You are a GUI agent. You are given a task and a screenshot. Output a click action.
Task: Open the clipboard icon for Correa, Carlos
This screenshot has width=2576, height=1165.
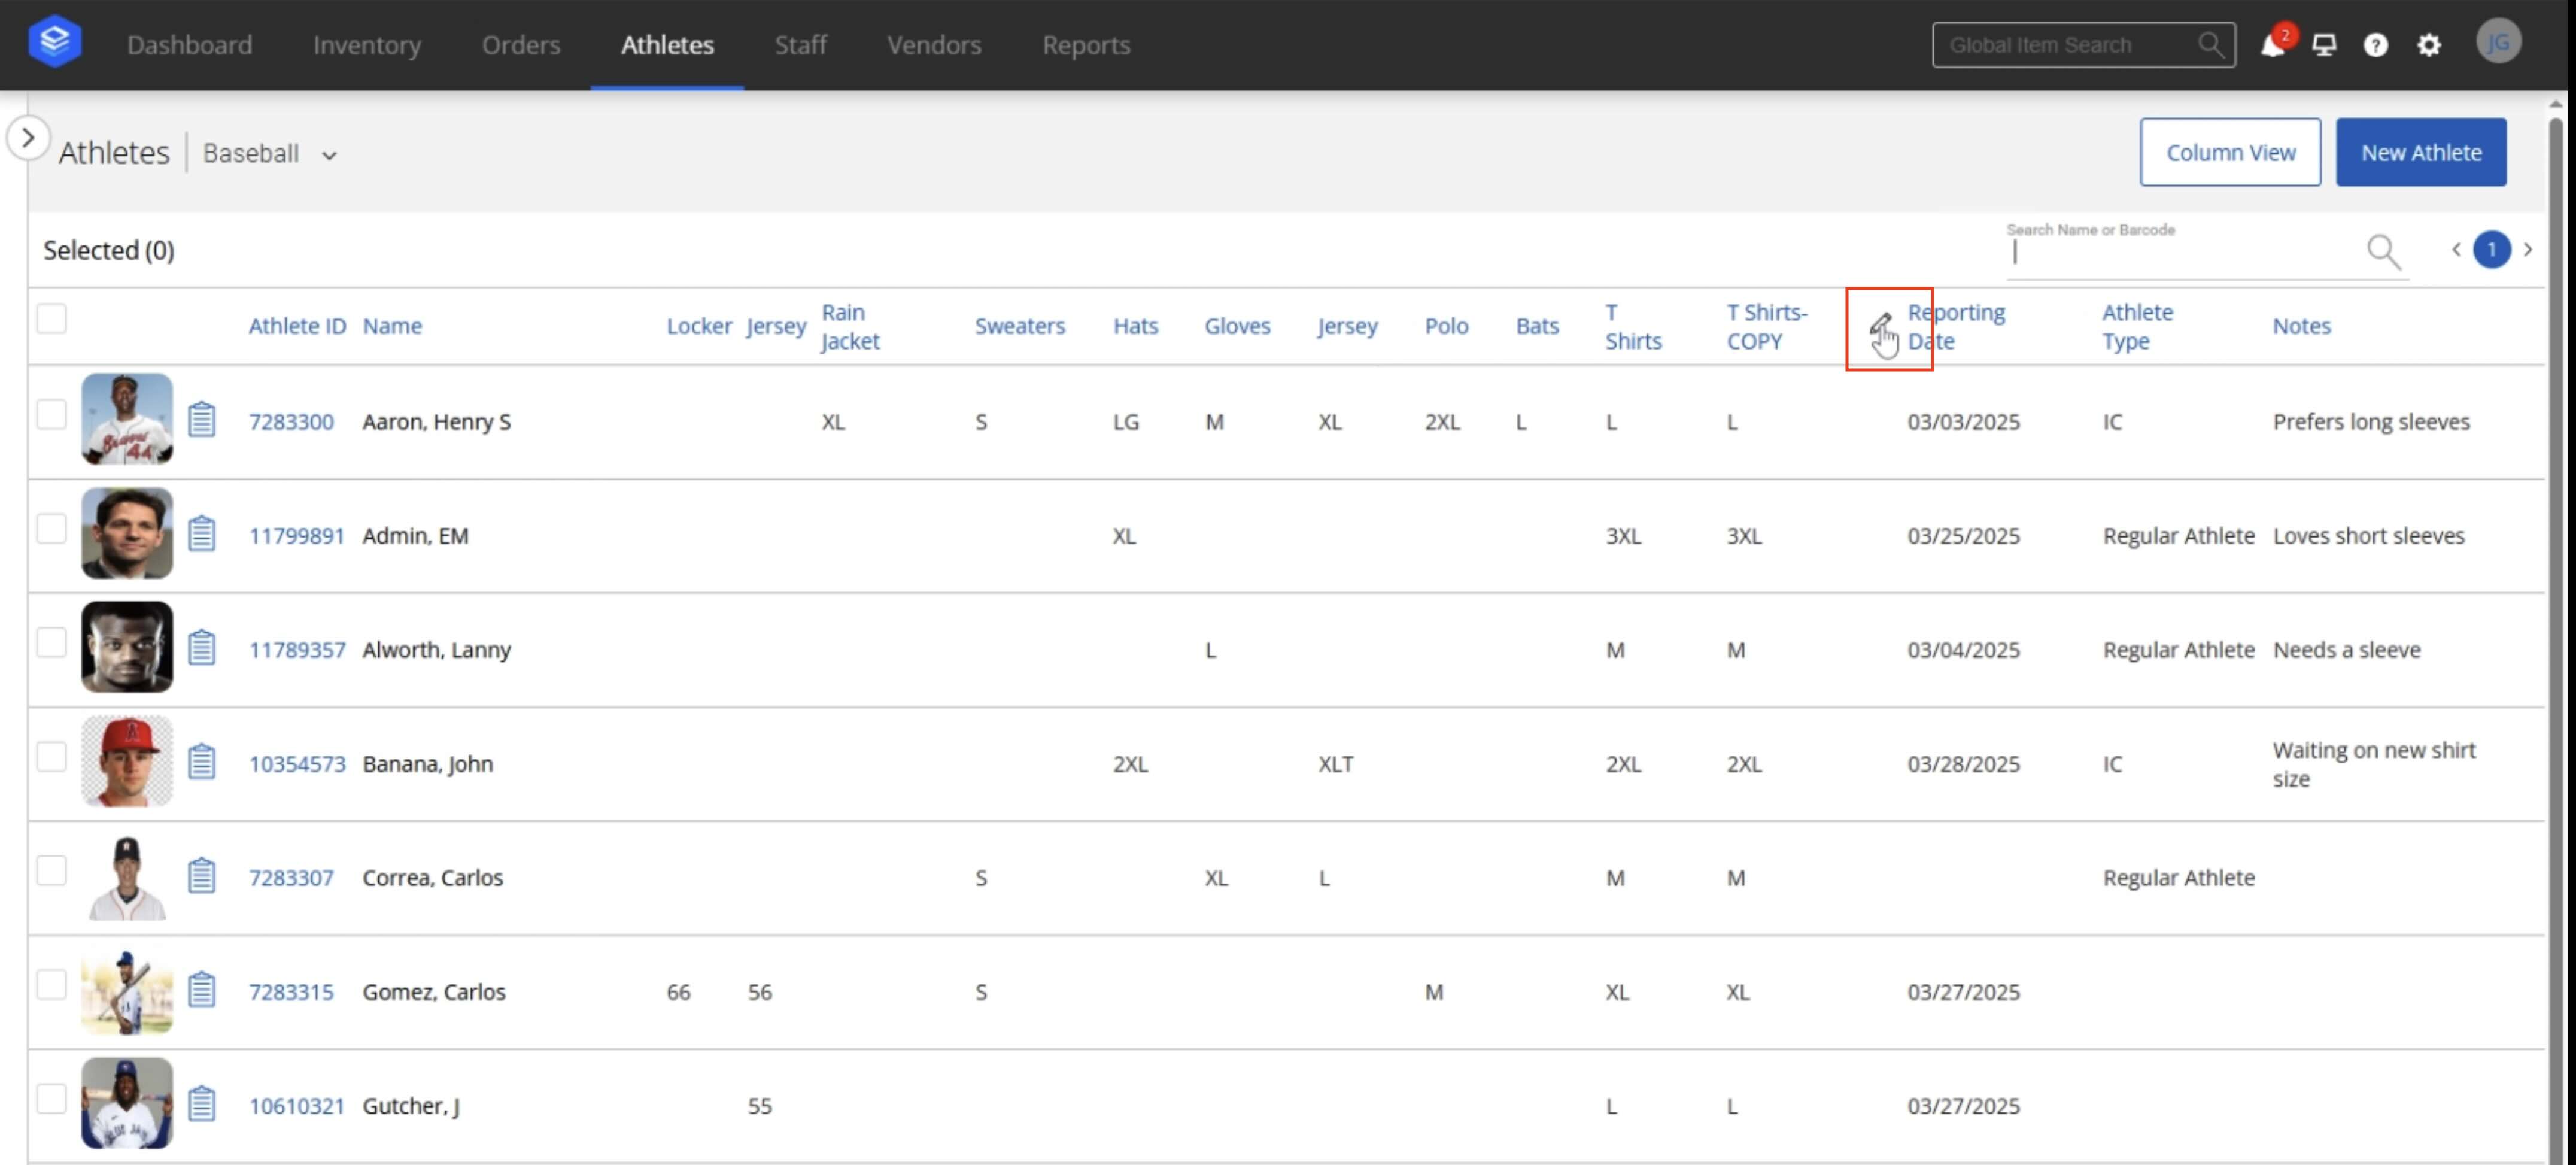203,874
